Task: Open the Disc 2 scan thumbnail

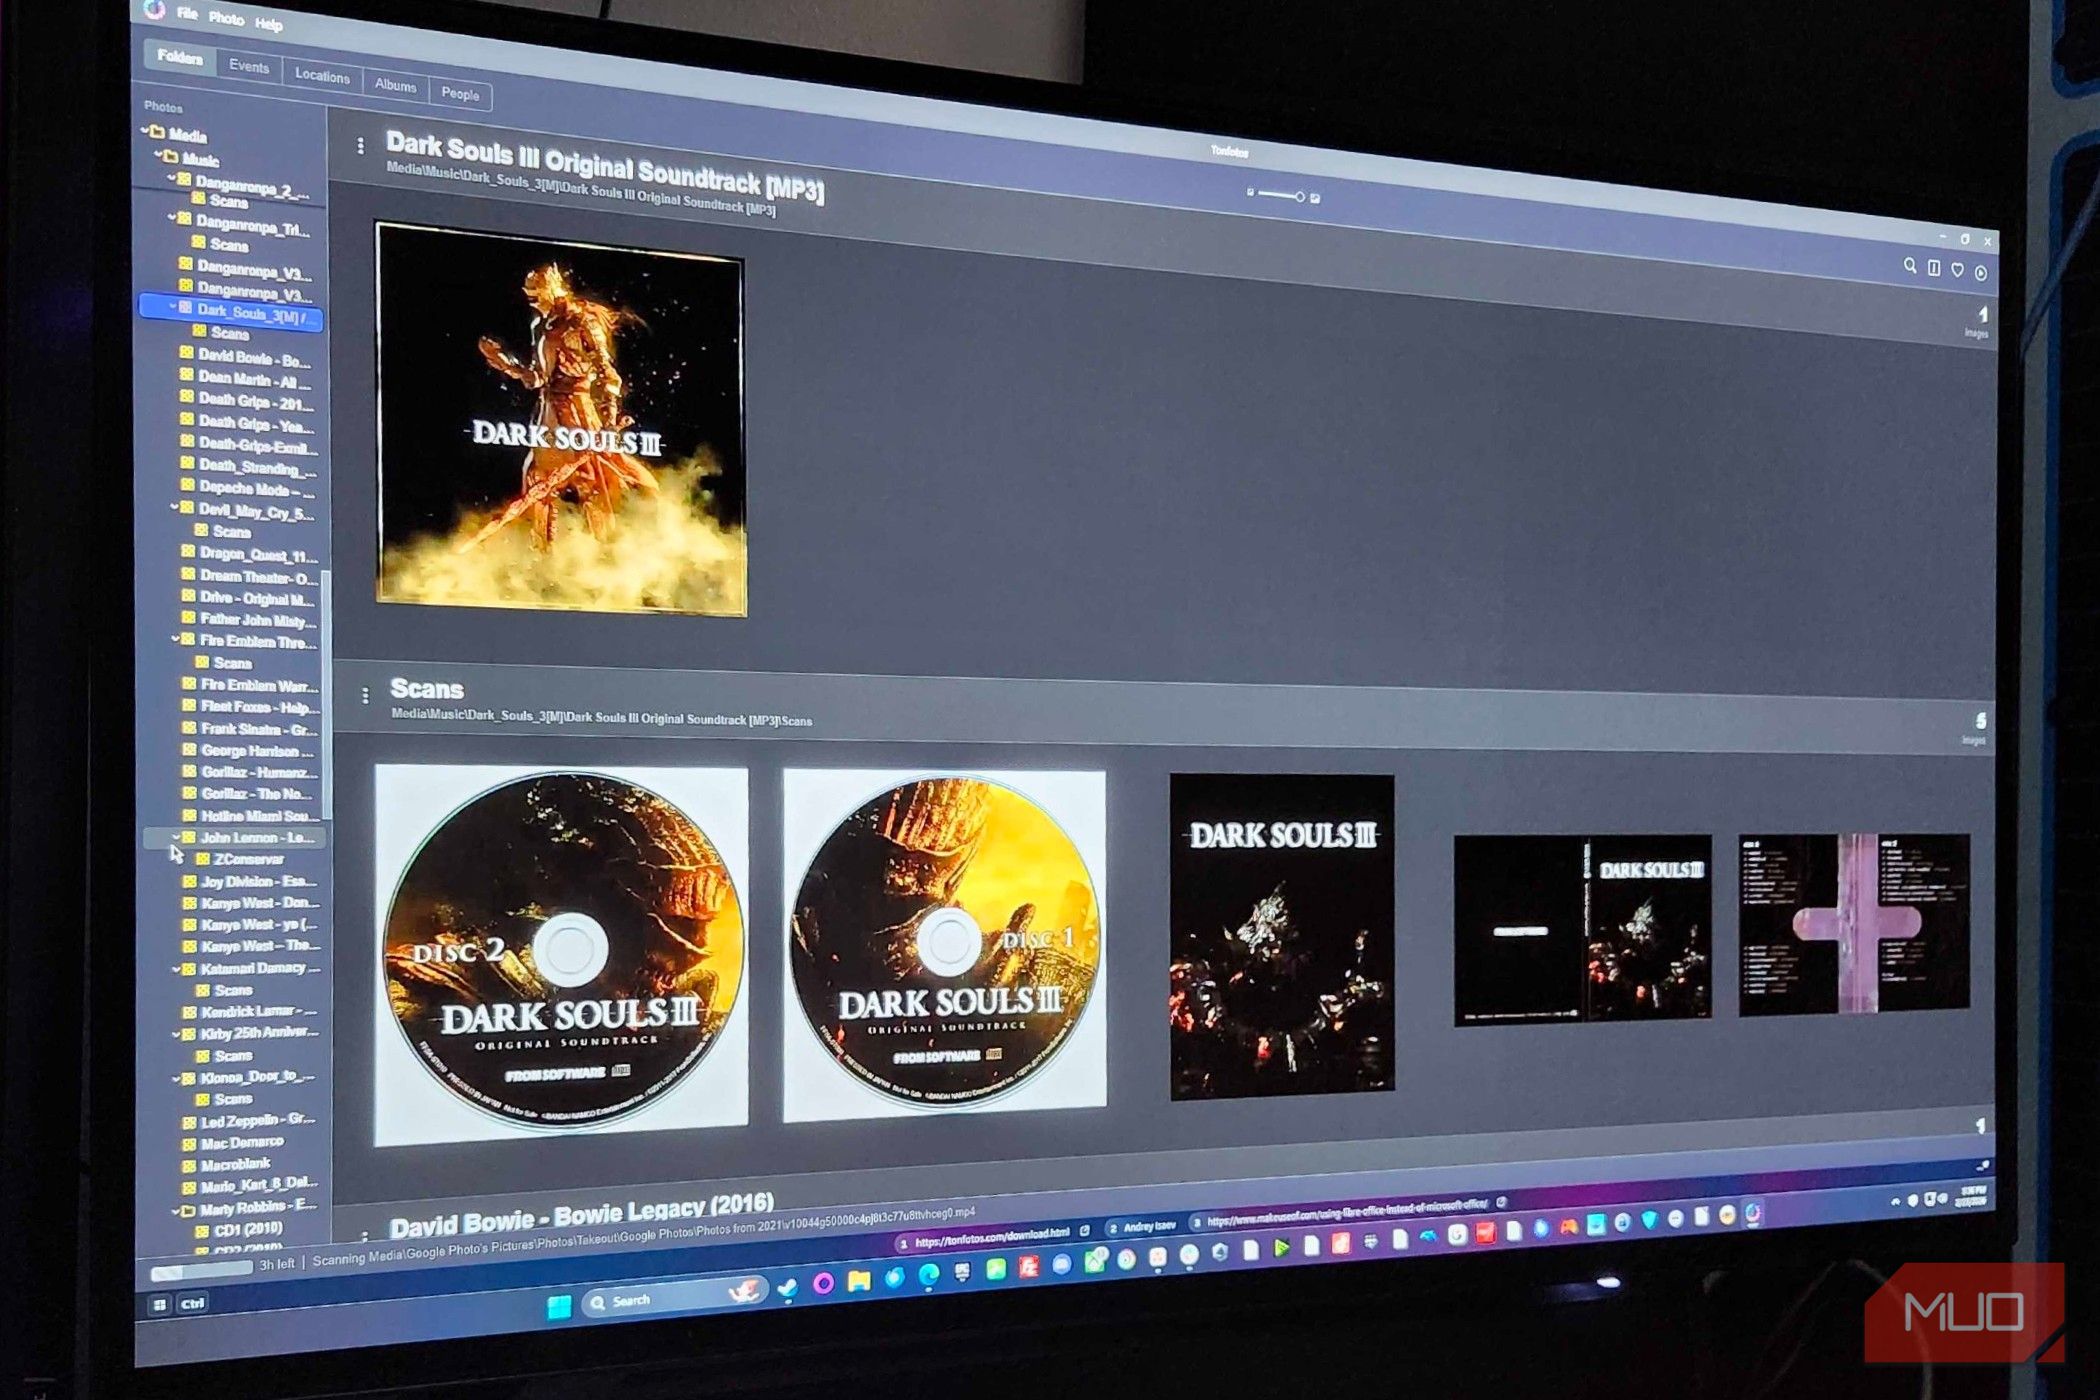Action: [x=561, y=954]
